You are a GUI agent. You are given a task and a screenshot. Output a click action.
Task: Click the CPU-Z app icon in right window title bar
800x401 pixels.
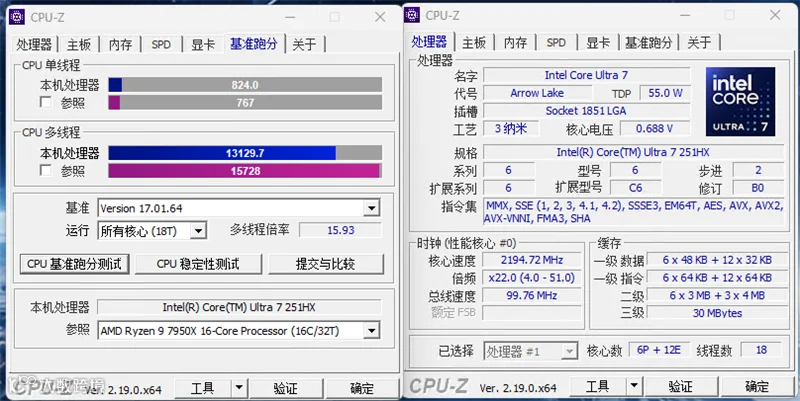(412, 15)
